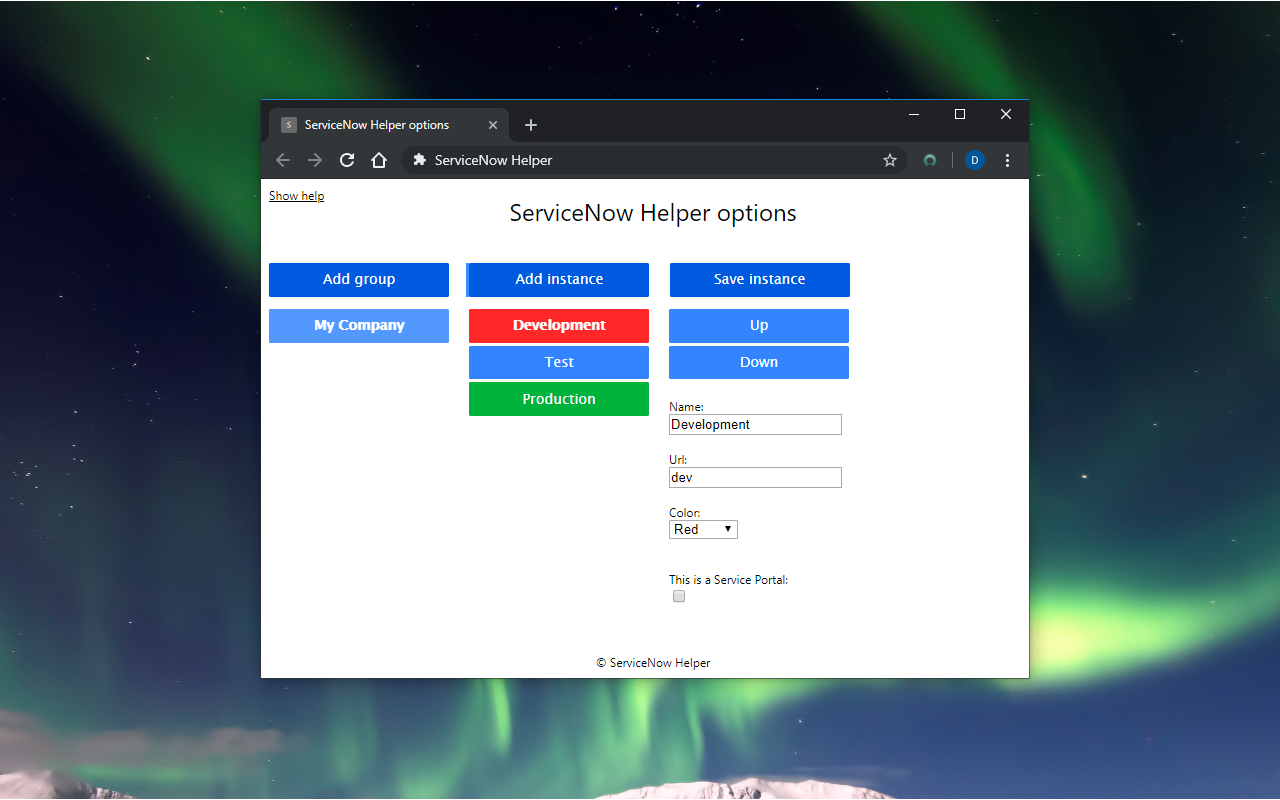This screenshot has height=800, width=1280.
Task: Focus the Name input field
Action: (x=755, y=425)
